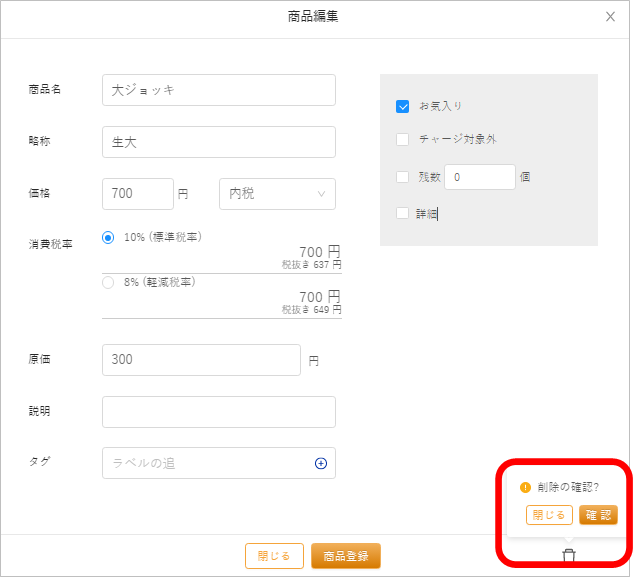Screen dimensions: 633x577
Task: Click the 価格 field showing 700
Action: pos(138,194)
